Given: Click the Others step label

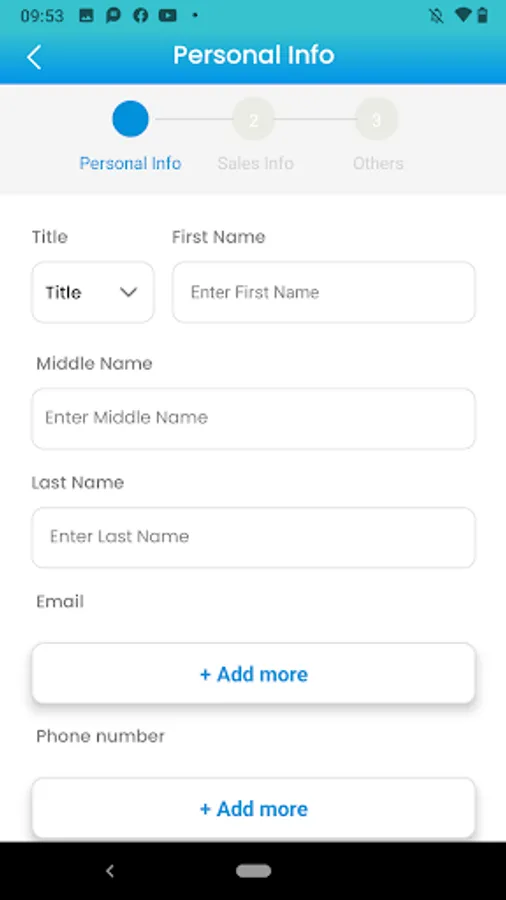Looking at the screenshot, I should [x=378, y=164].
